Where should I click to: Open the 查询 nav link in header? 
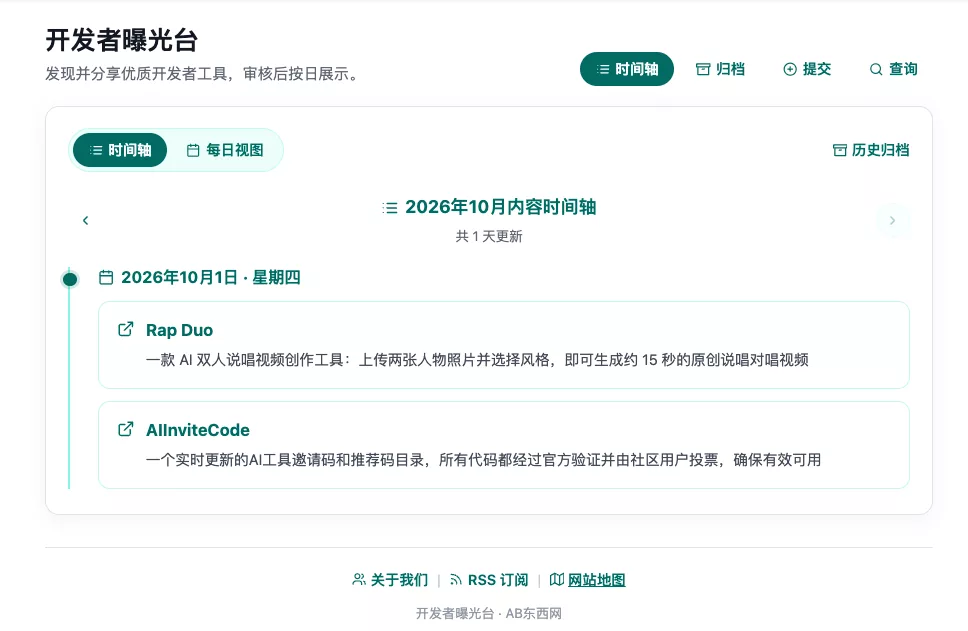point(893,69)
